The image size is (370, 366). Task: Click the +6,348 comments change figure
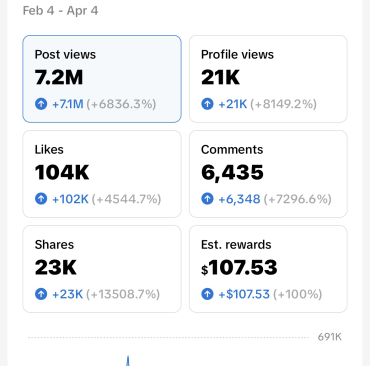239,199
